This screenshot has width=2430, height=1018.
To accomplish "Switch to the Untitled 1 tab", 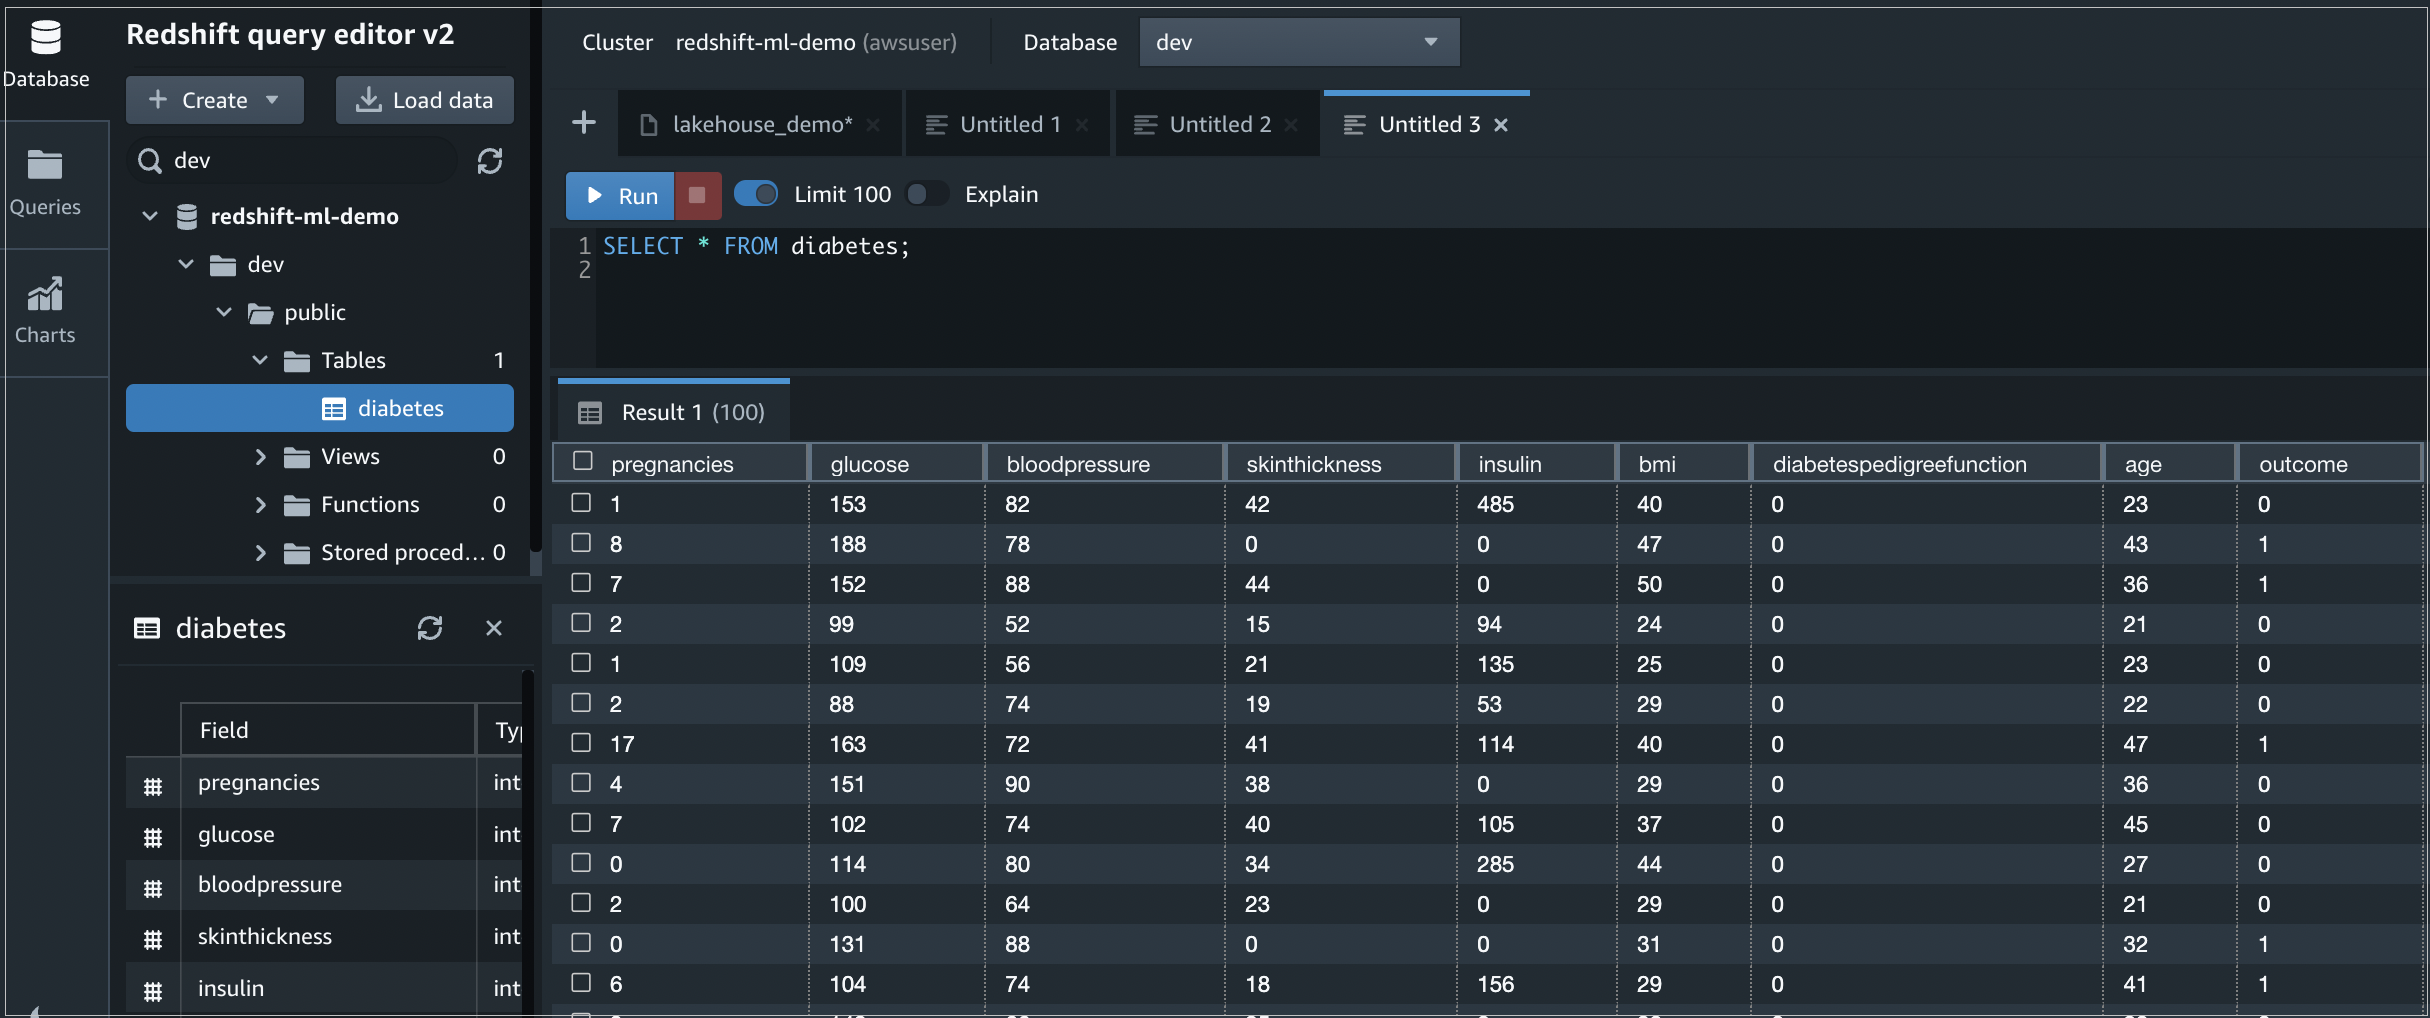I will point(1008,124).
